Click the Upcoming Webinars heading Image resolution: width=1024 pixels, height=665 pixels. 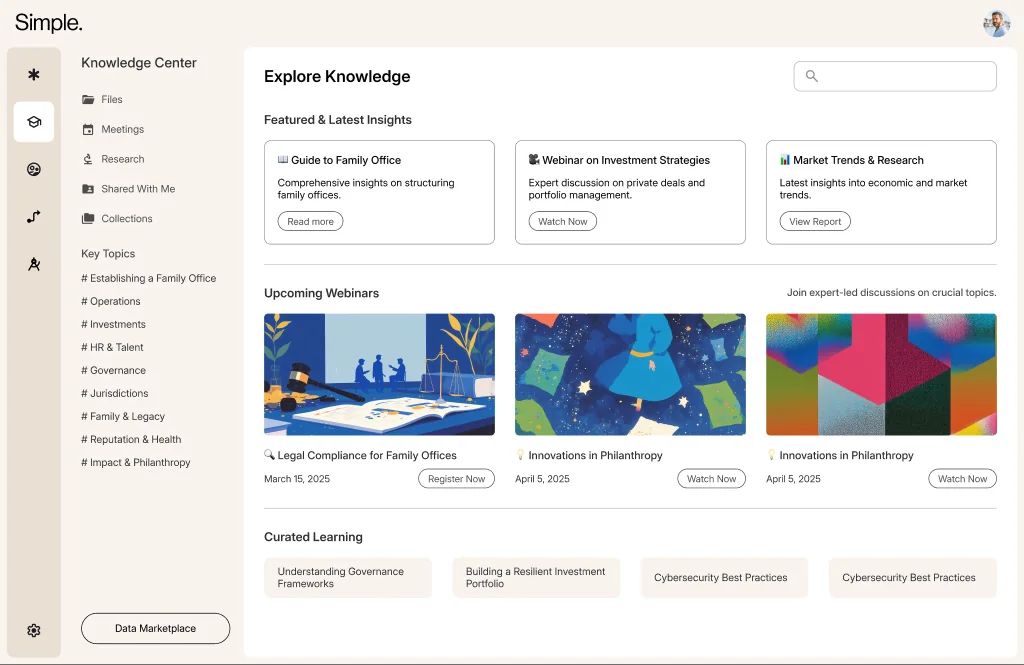pos(321,293)
